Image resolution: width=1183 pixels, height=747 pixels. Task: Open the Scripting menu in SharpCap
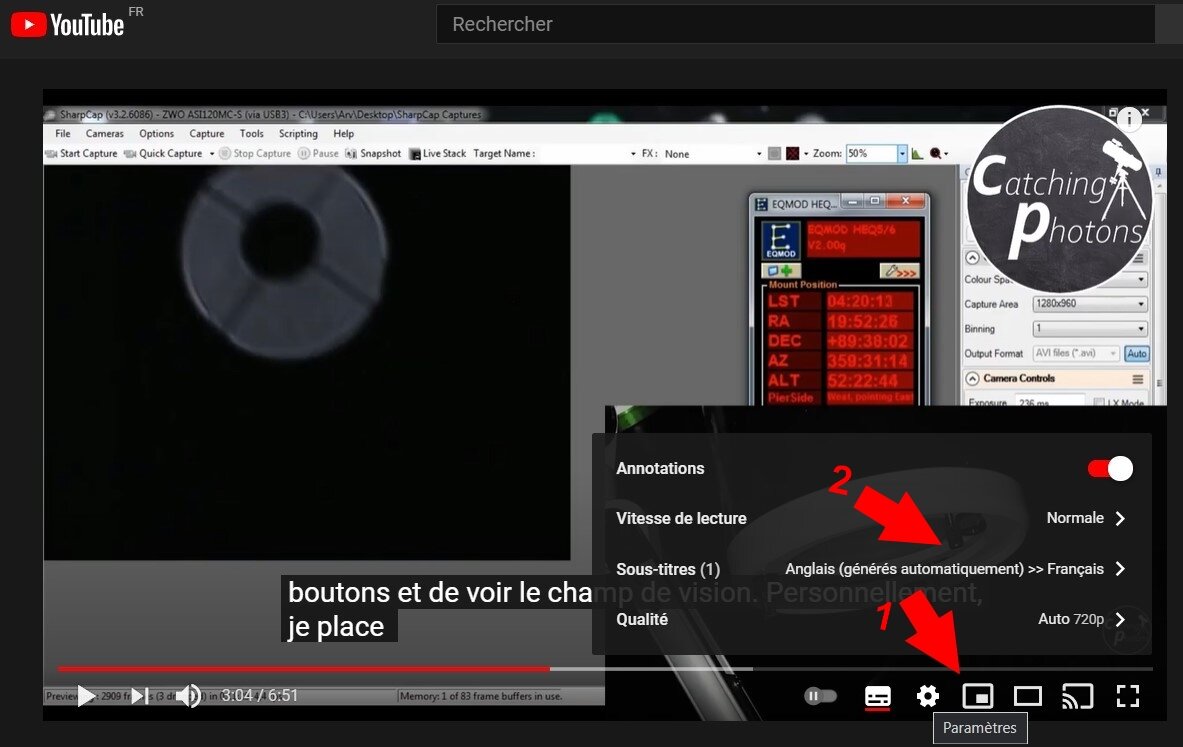(x=298, y=134)
